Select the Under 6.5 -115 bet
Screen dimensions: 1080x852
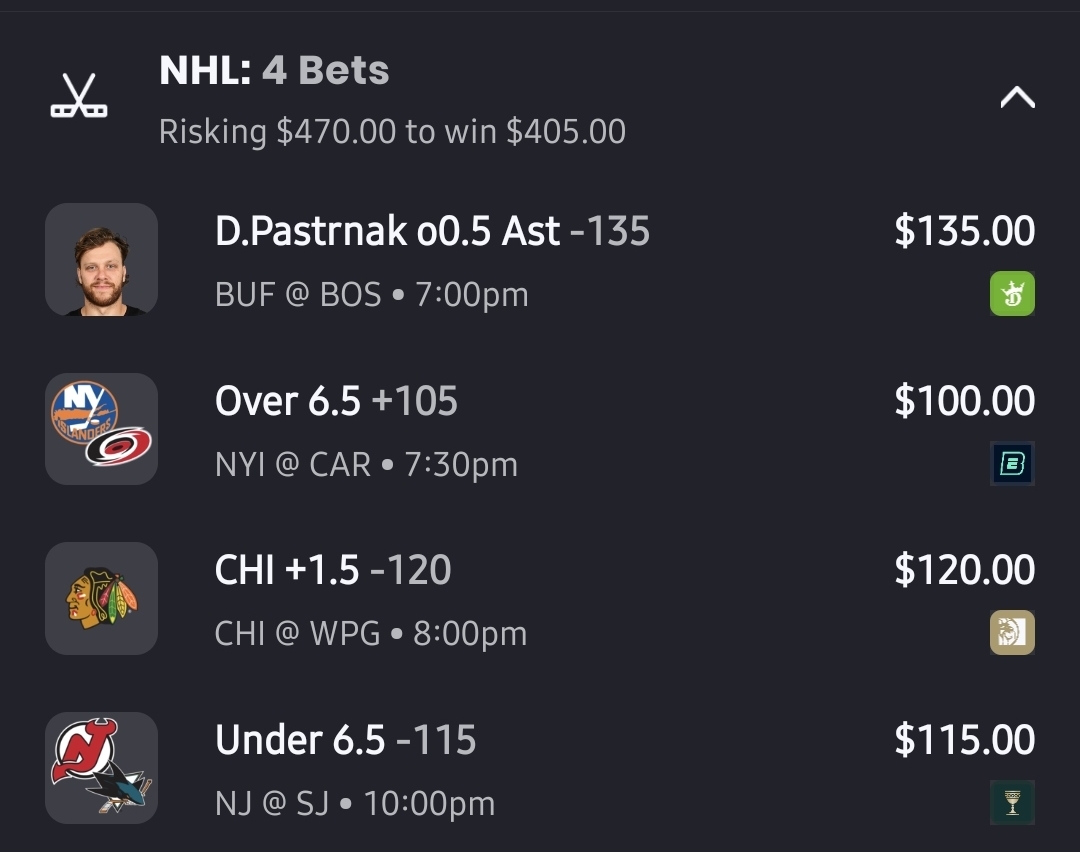tap(345, 740)
